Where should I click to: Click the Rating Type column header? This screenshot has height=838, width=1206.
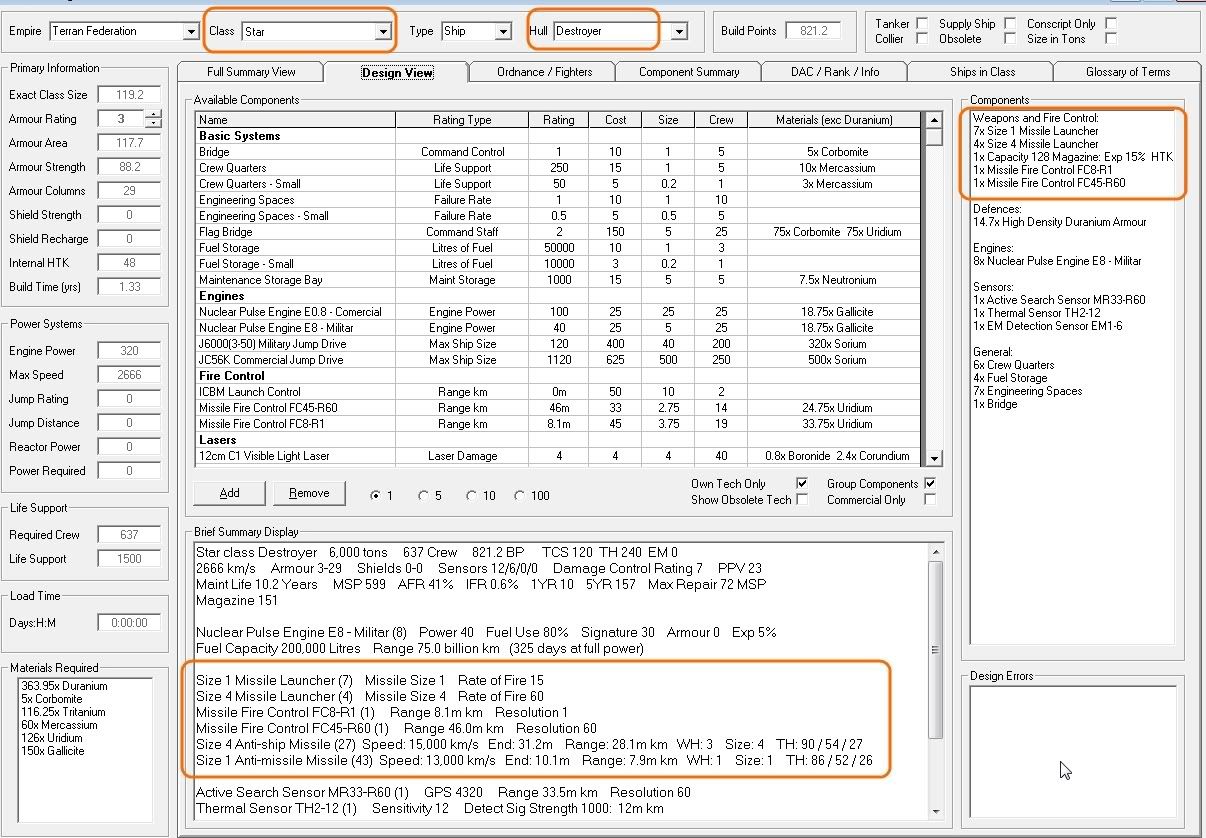[462, 120]
